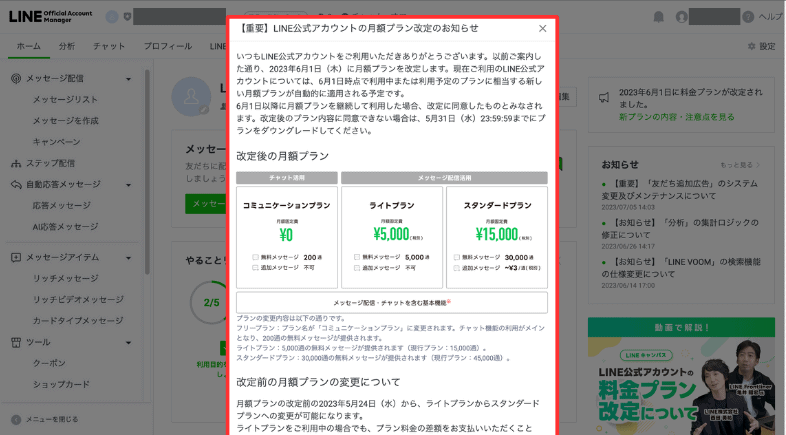Image resolution: width=786 pixels, height=435 pixels.
Task: Click 新プランの内容・注意点を見る link
Action: pos(676,117)
